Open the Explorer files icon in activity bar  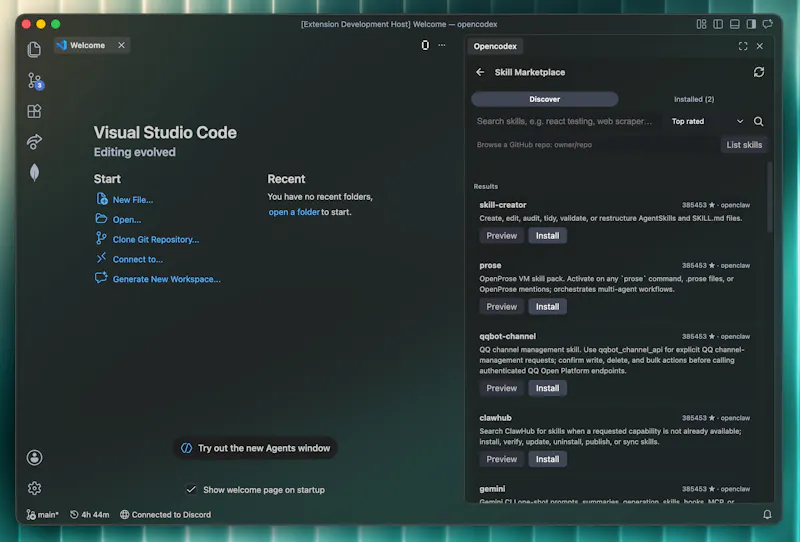[x=34, y=49]
